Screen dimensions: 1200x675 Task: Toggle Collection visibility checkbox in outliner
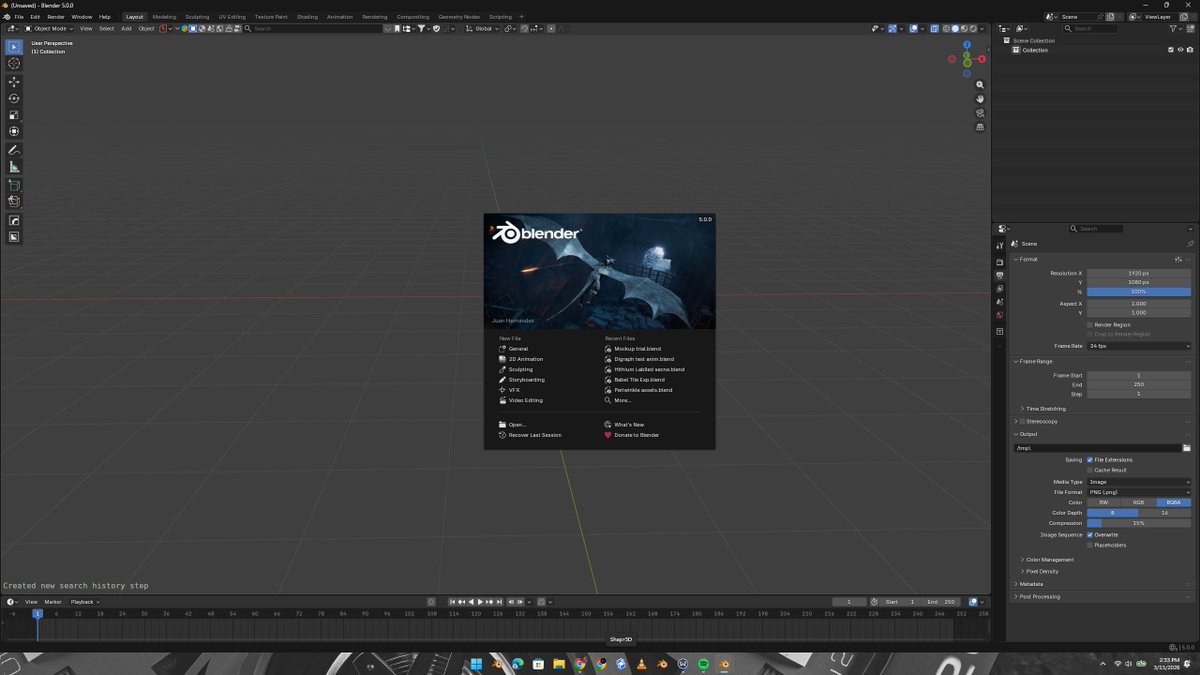click(x=1171, y=50)
